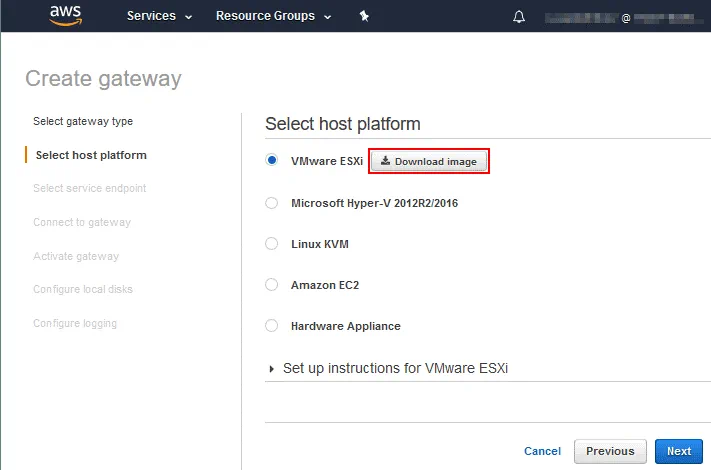This screenshot has width=711, height=470.
Task: Select the Amazon EC2 radio button
Action: (272, 285)
